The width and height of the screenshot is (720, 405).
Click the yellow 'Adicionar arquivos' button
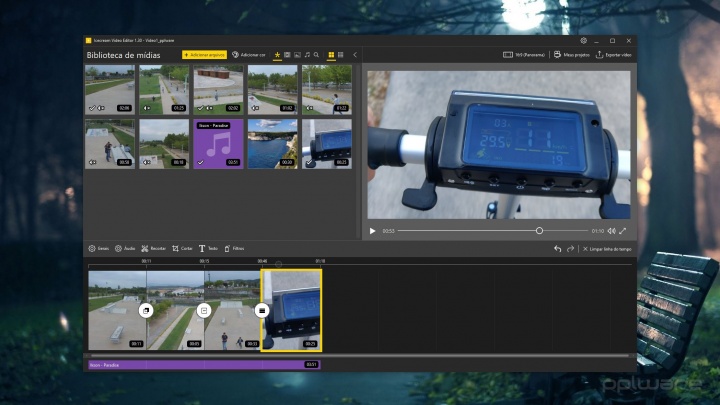coord(204,54)
